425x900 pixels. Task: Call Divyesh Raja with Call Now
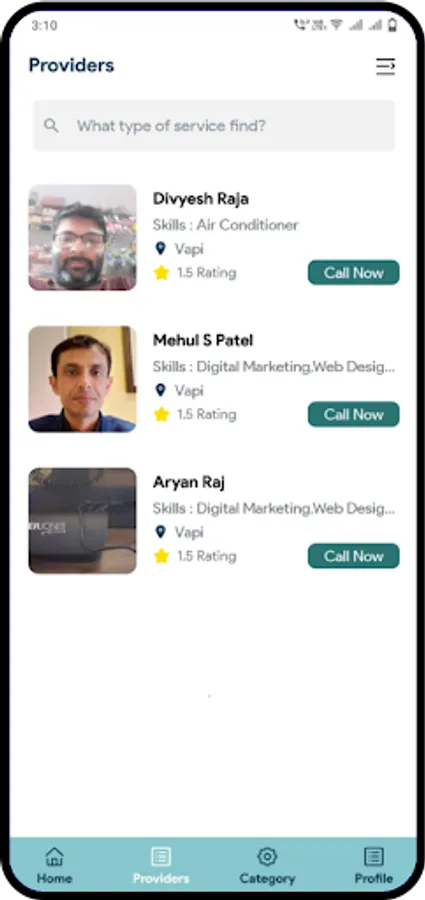[x=354, y=273]
